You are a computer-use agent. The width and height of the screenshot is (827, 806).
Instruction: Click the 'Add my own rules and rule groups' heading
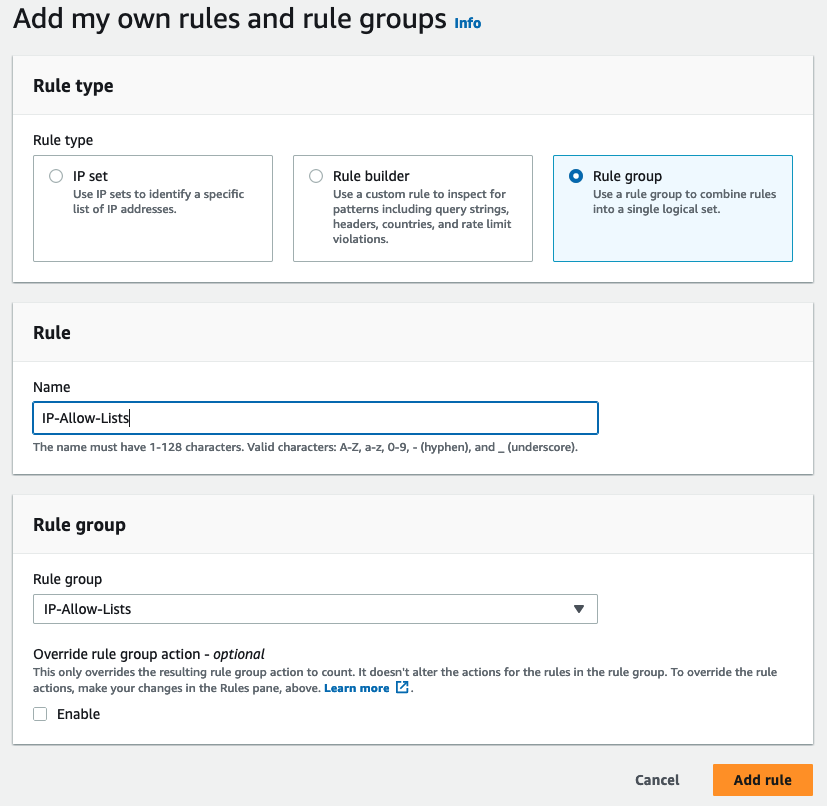[230, 20]
